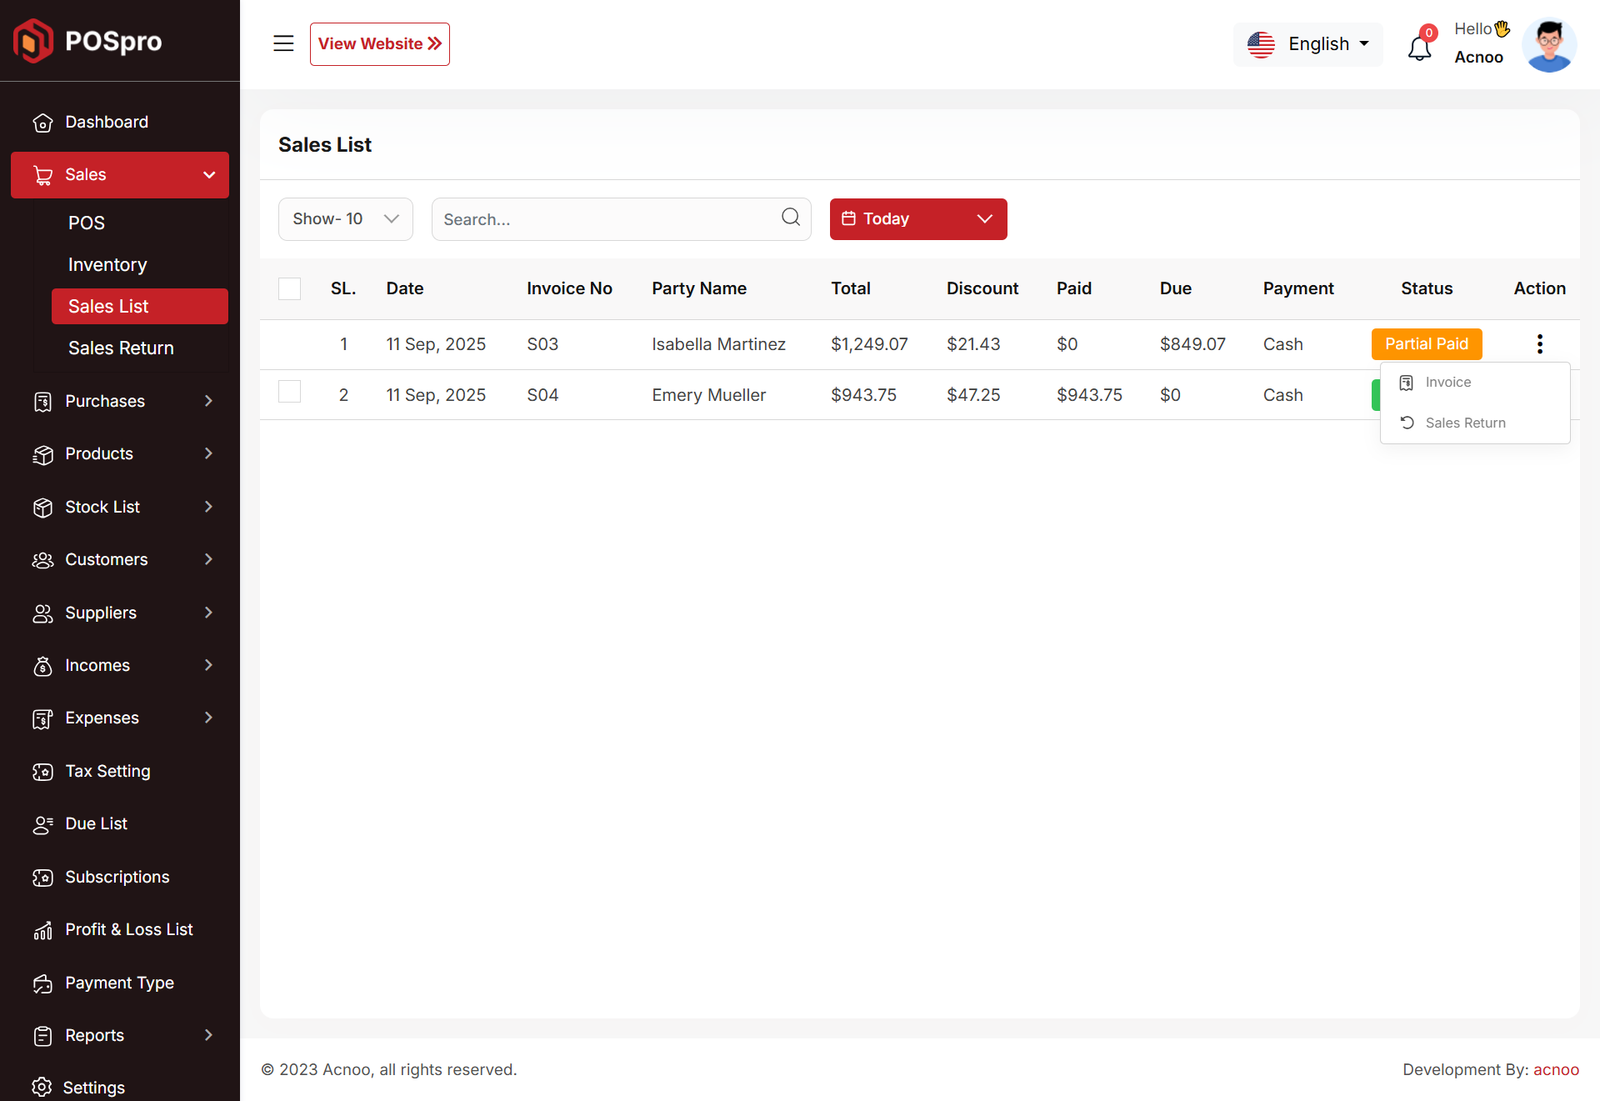Viewport: 1600px width, 1101px height.
Task: Click the hamburger menu icon
Action: 283,44
